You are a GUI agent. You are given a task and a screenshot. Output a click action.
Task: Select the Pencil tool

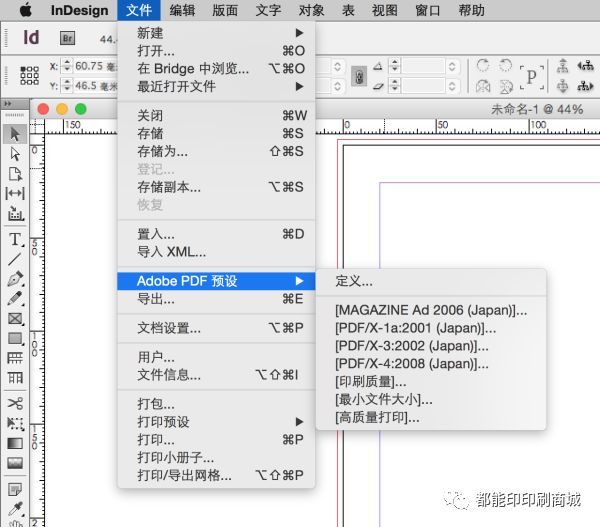click(x=15, y=299)
